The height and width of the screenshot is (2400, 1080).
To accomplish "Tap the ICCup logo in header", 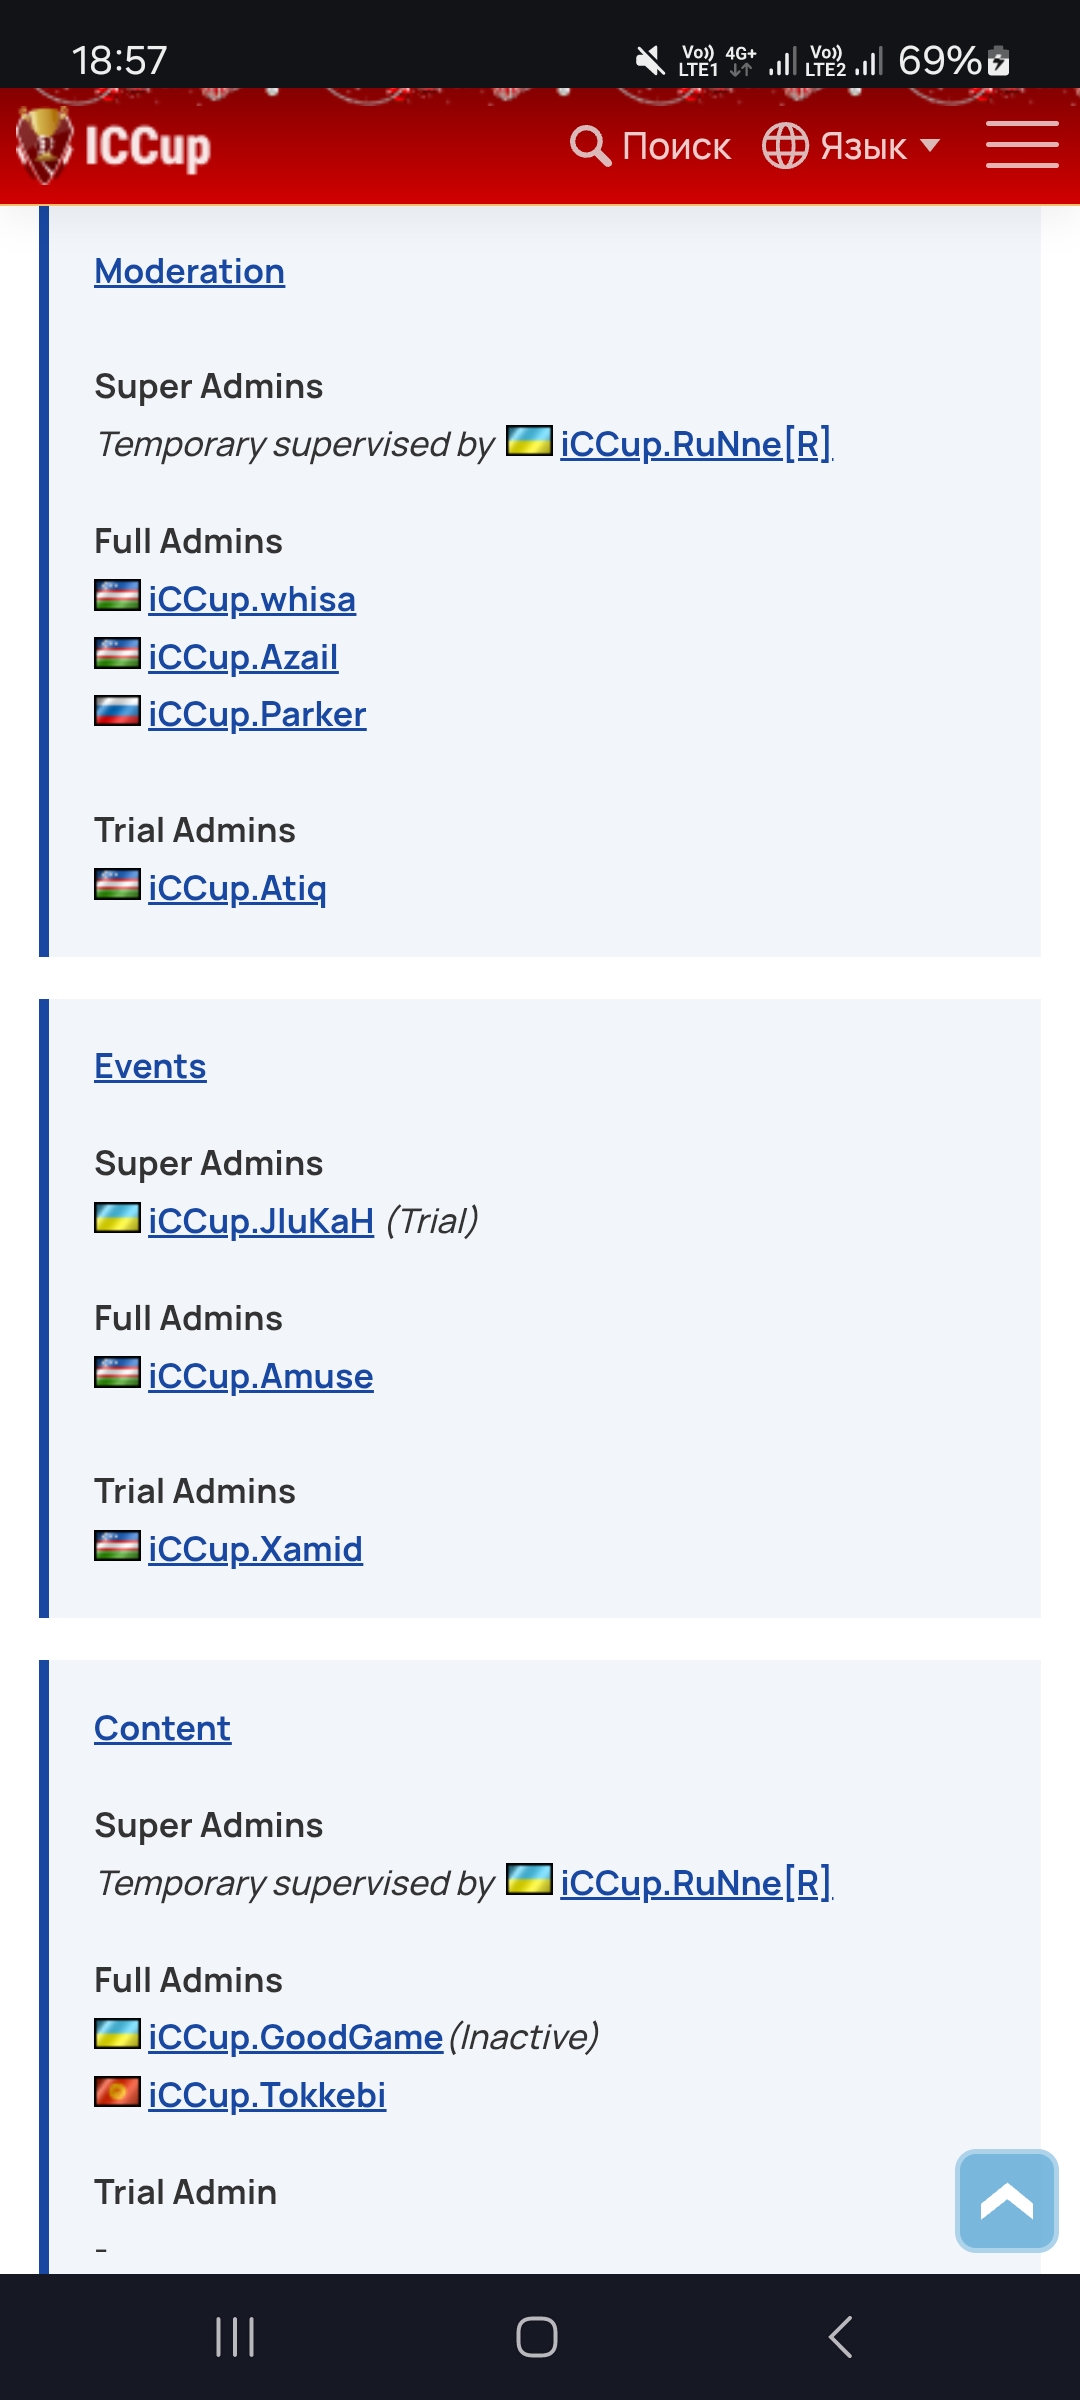I will pos(114,146).
